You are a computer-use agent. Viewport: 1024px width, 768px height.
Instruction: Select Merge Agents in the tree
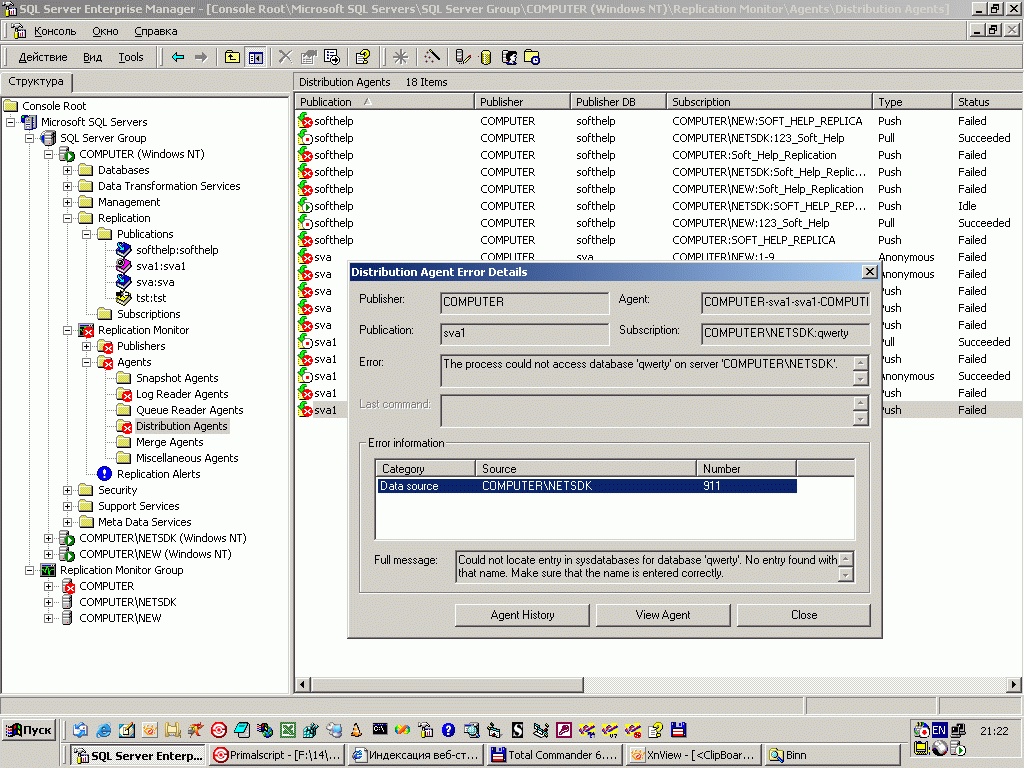[x=169, y=442]
